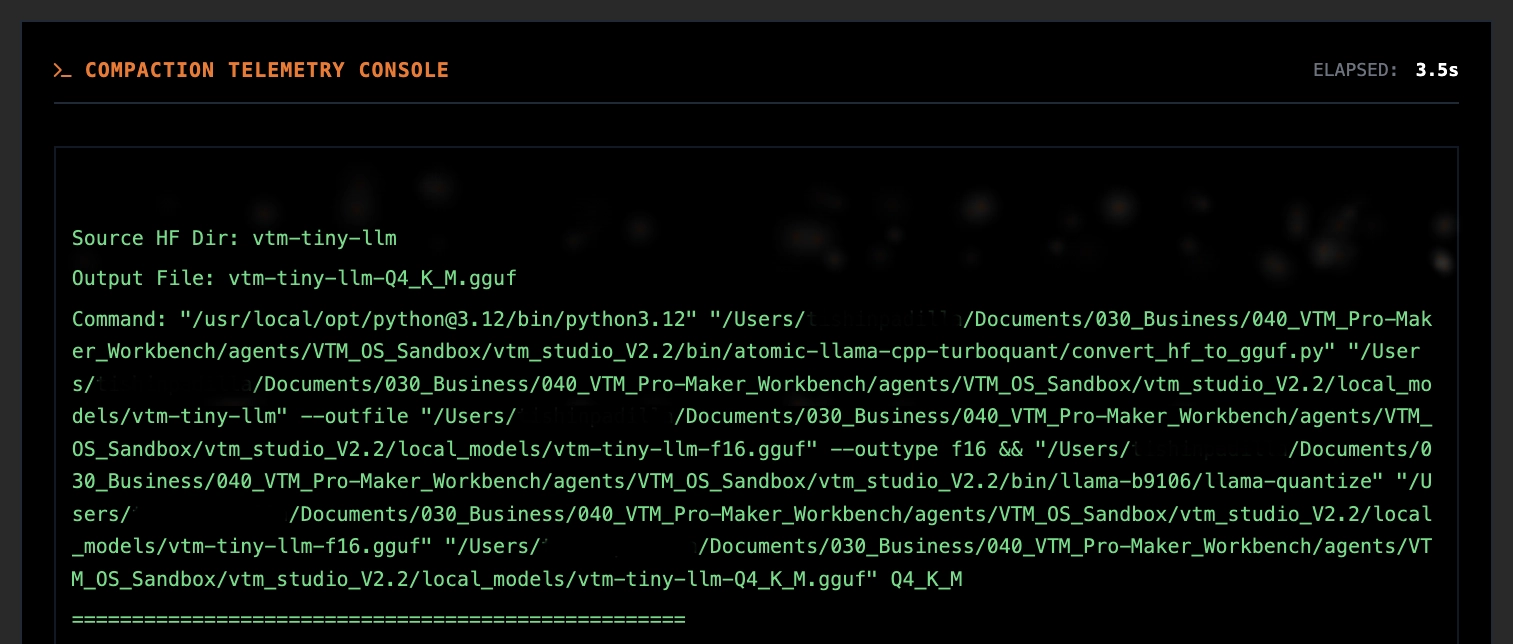
Task: Select the "/usr/local/opt/python@3.12/bin/python3.12" interpreter path
Action: (439, 319)
